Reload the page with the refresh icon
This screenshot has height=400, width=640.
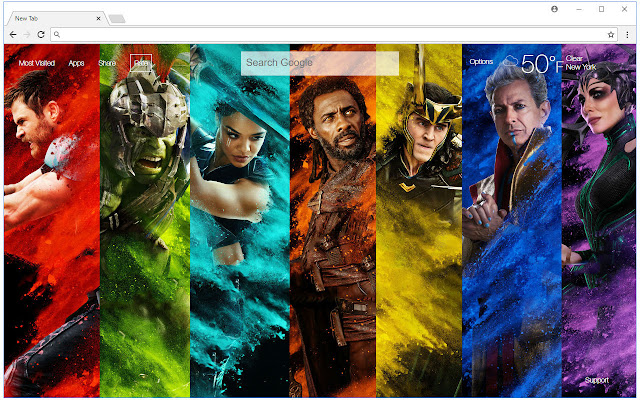[41, 35]
